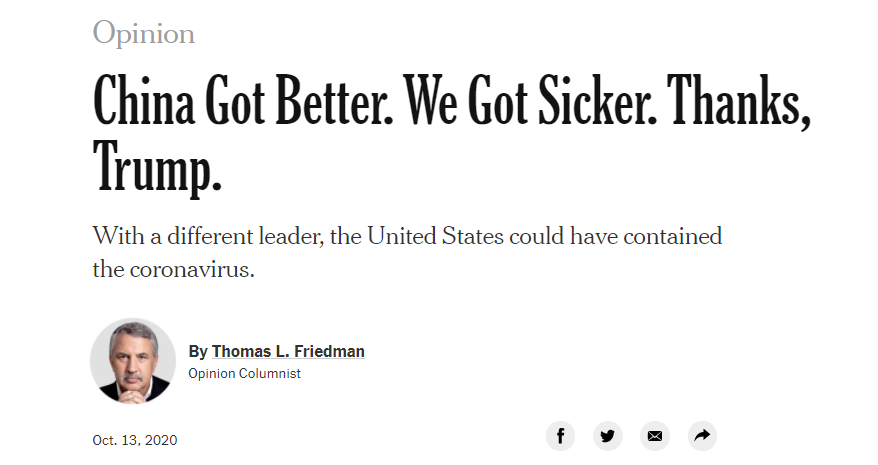Visit the Thomas L. Friedman author link
The height and width of the screenshot is (465, 878).
click(288, 351)
